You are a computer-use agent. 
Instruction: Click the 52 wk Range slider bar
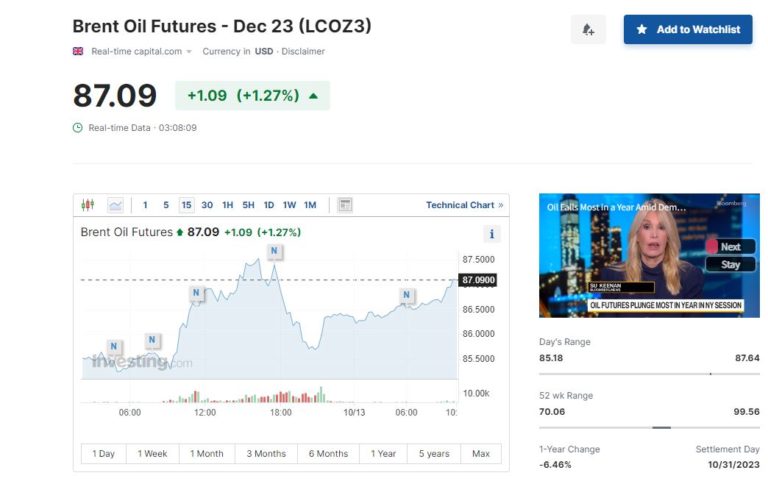(649, 427)
